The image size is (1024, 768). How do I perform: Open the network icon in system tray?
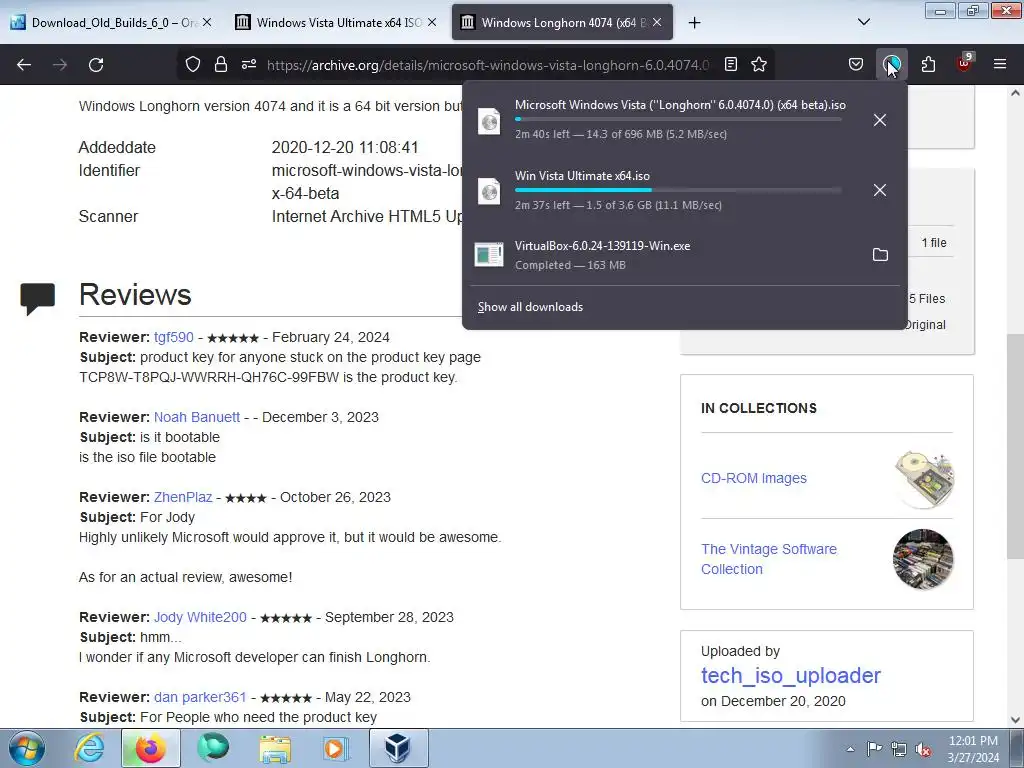[x=899, y=749]
